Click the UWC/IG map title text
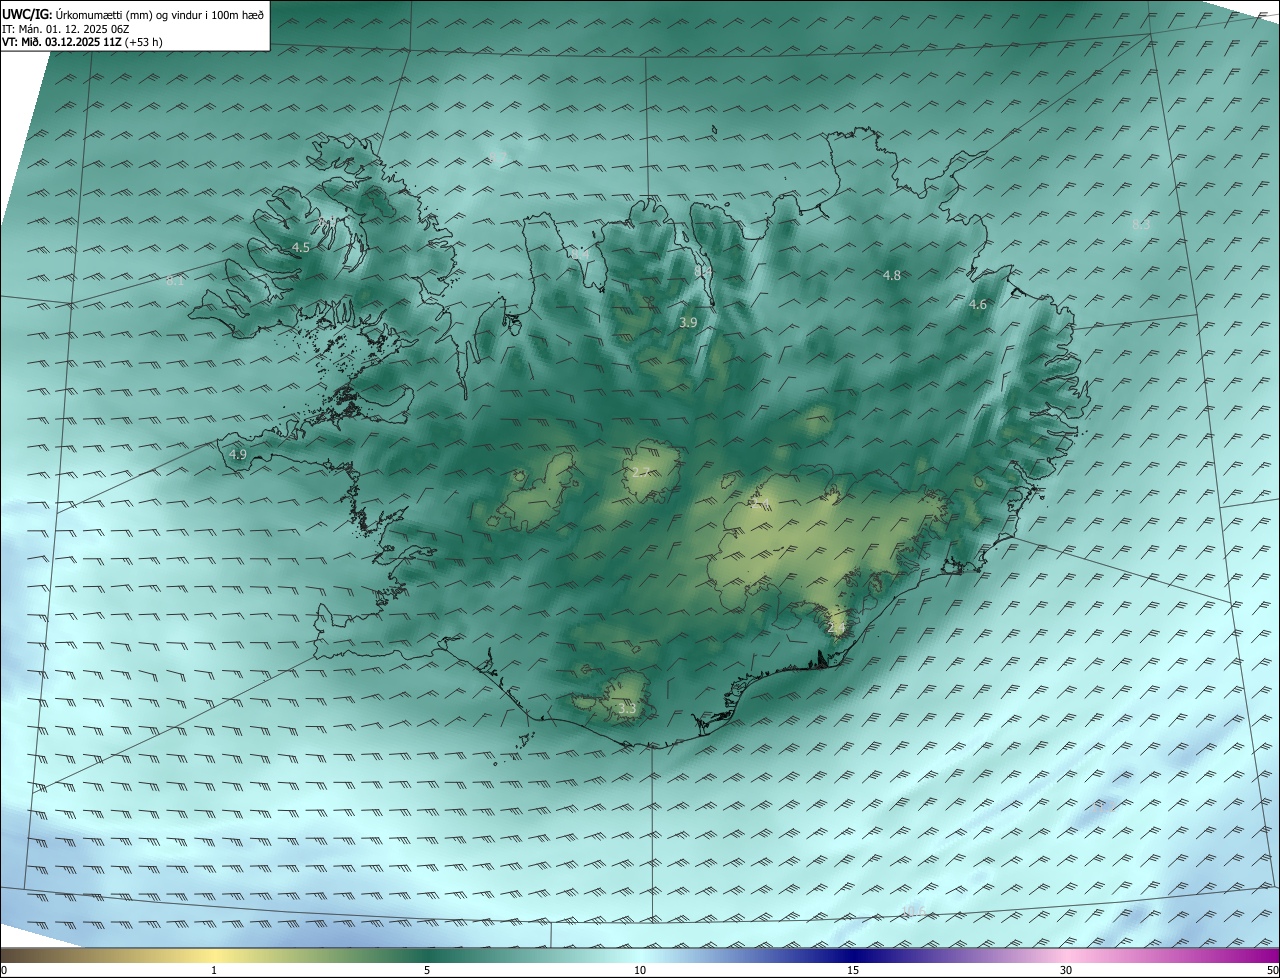 (x=133, y=14)
